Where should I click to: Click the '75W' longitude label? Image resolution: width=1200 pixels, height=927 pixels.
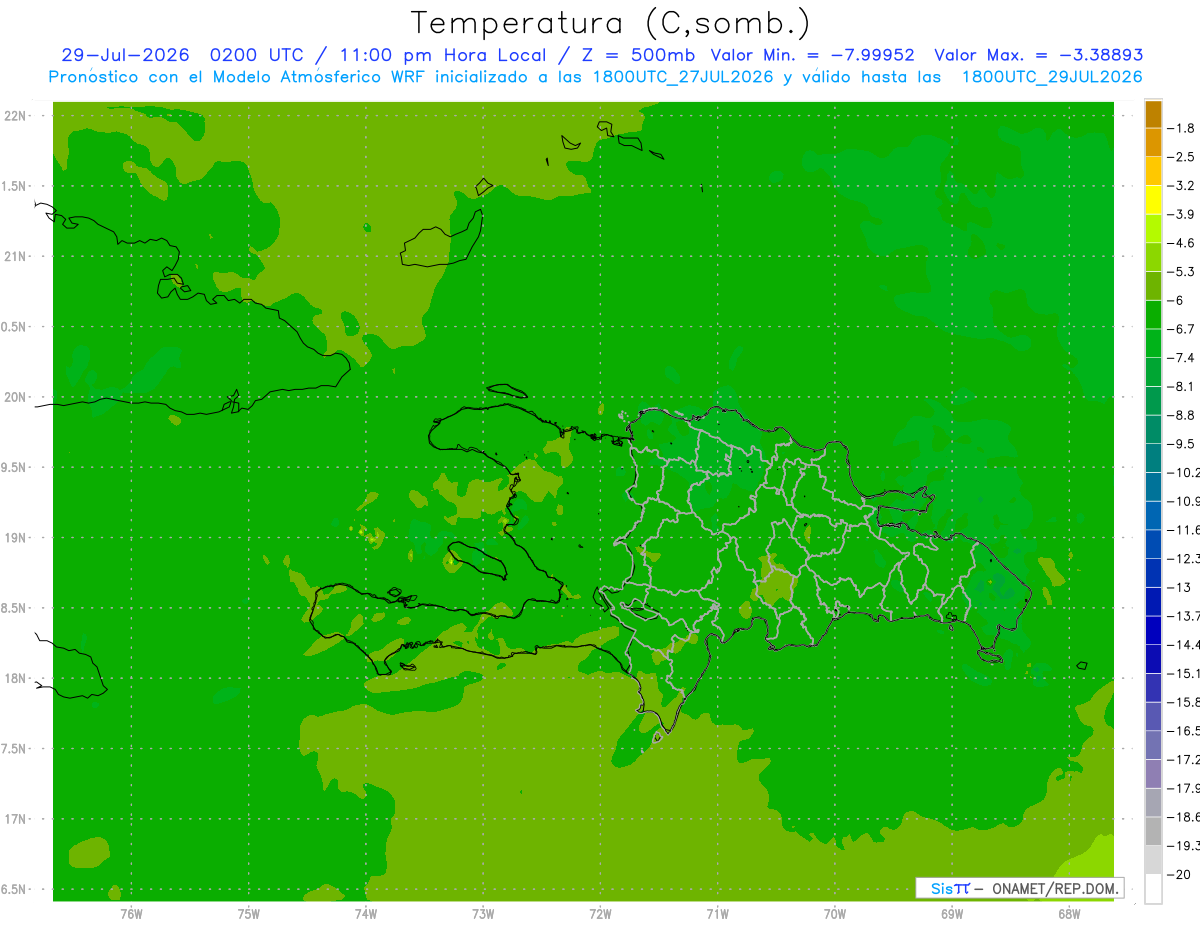[x=249, y=913]
